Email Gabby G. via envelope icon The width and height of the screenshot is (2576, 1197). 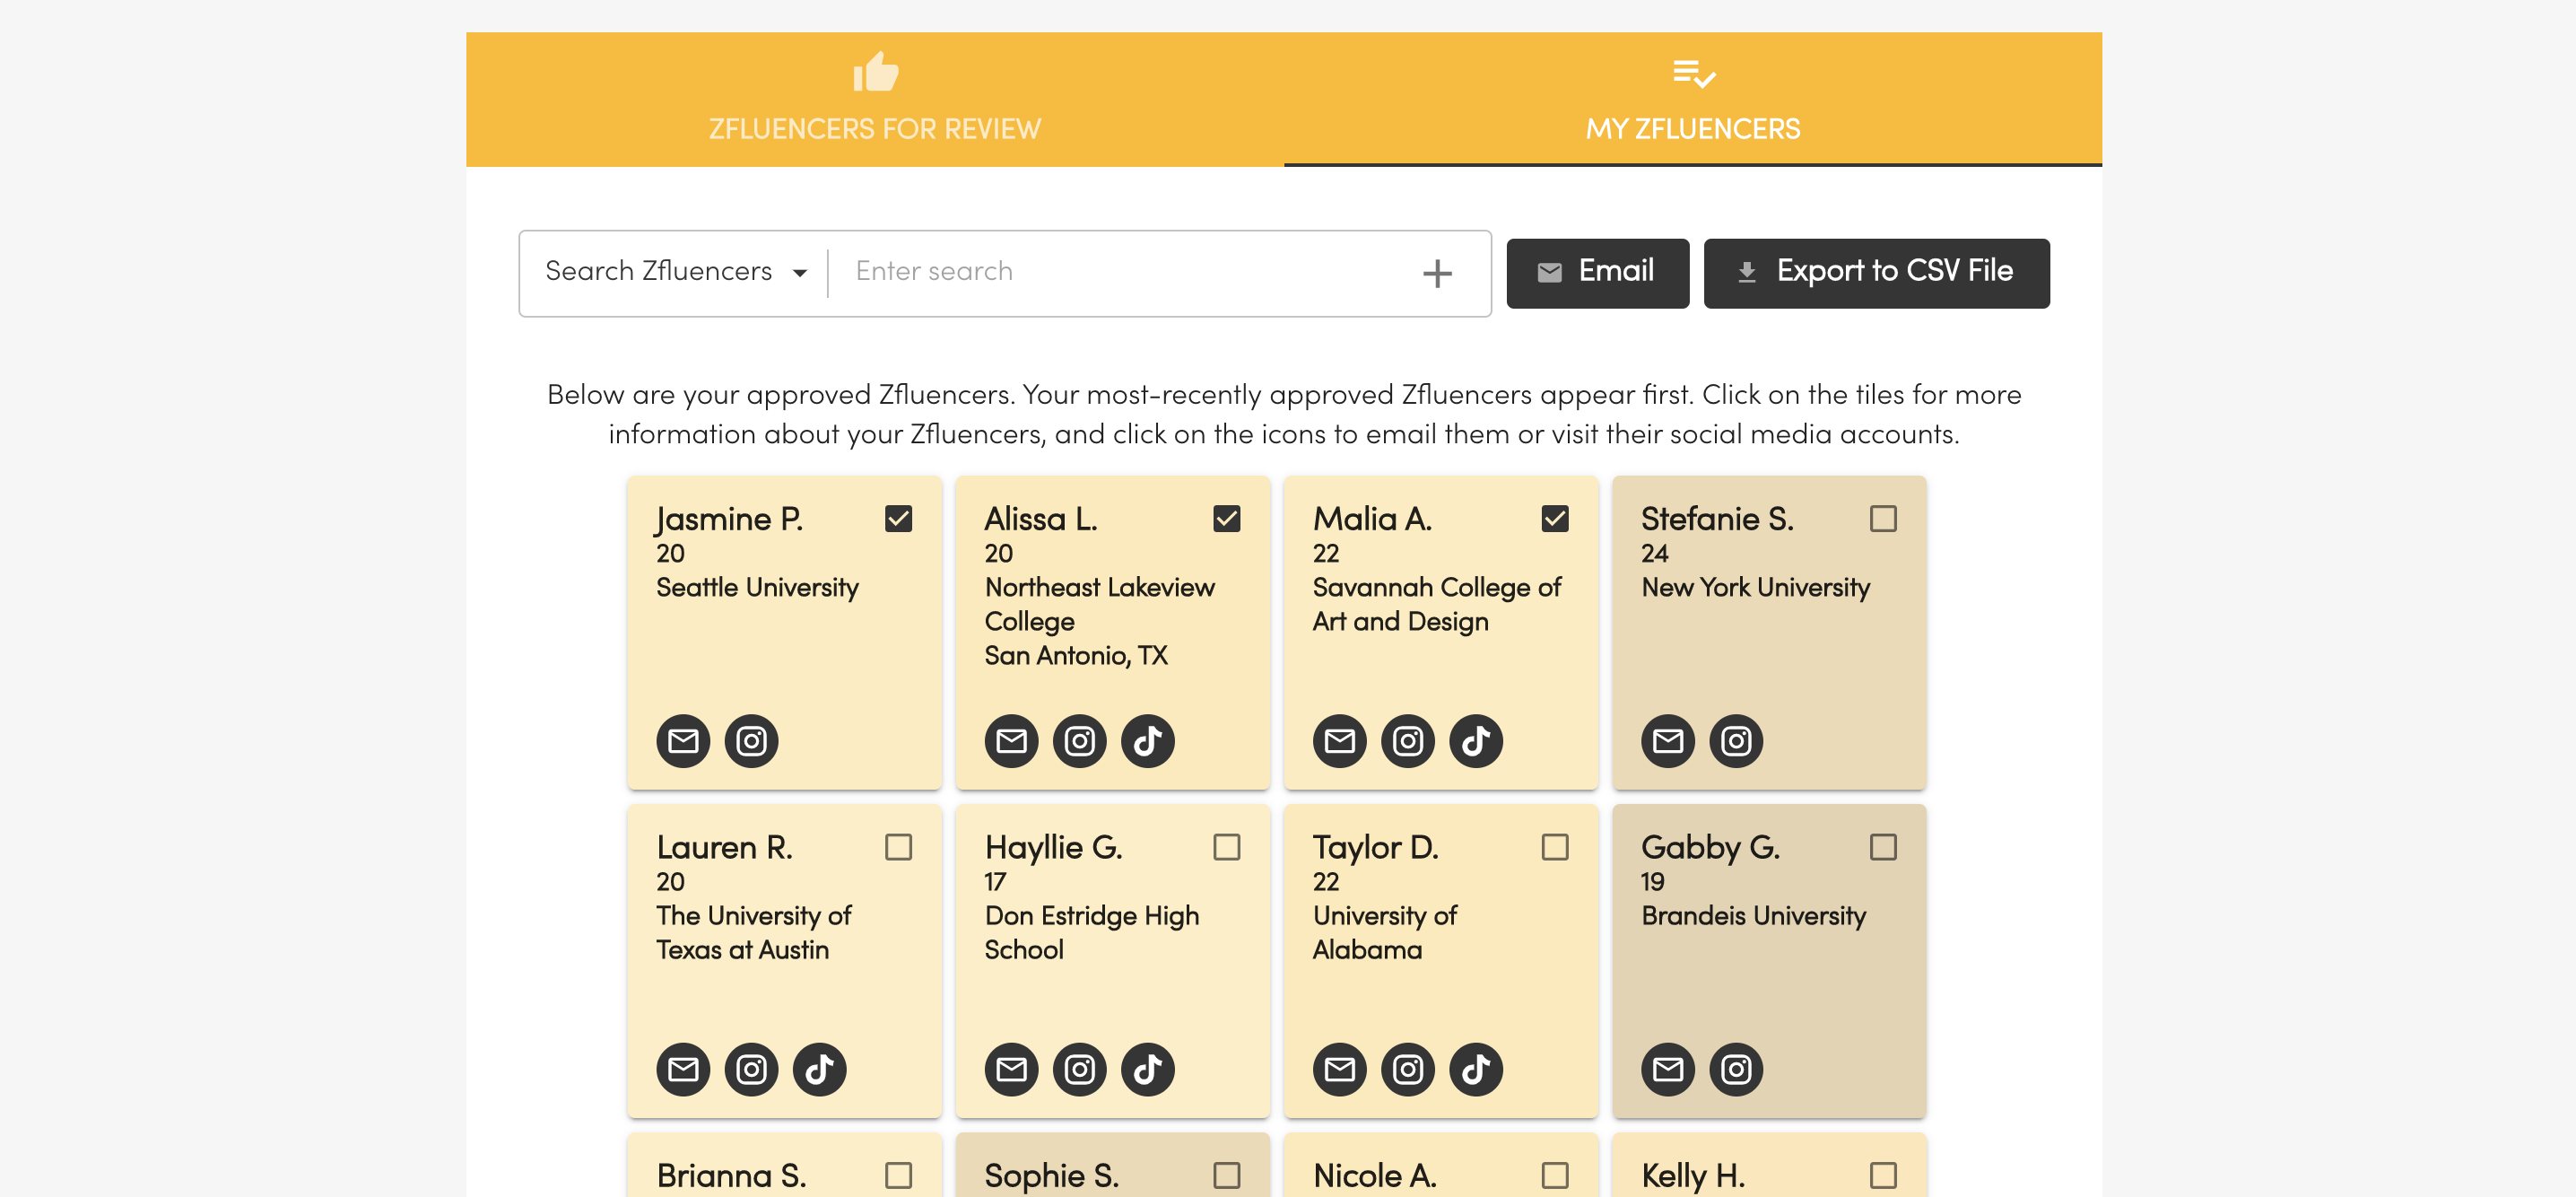point(1667,1069)
